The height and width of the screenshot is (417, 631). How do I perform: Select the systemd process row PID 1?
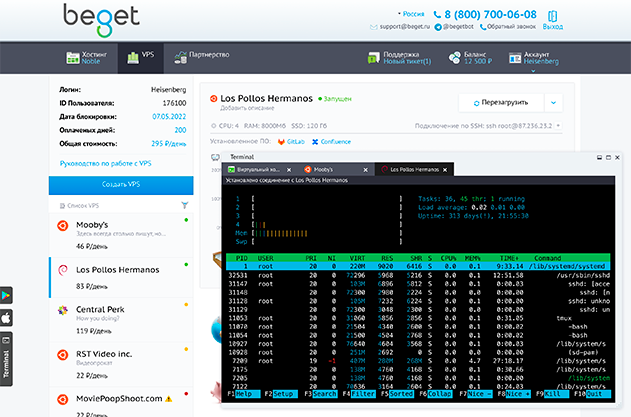click(418, 266)
